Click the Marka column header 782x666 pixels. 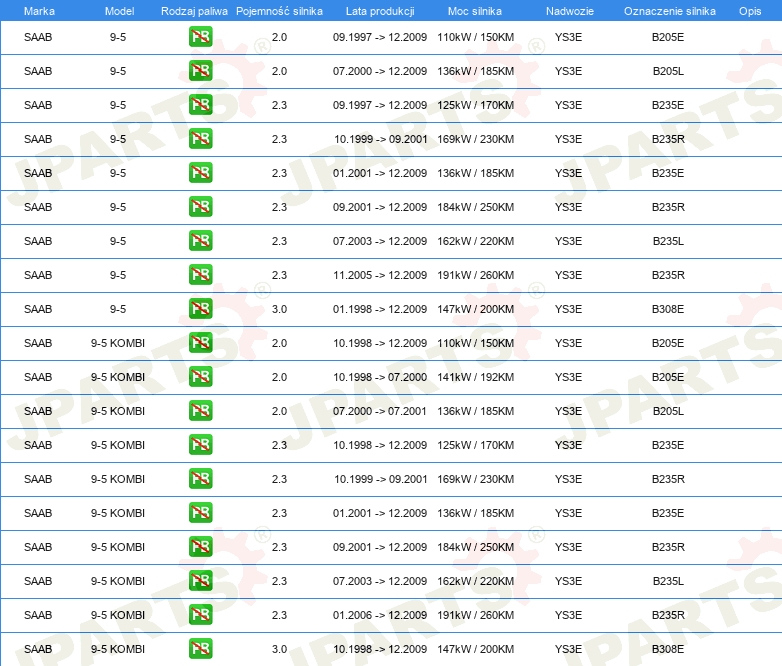pos(39,11)
